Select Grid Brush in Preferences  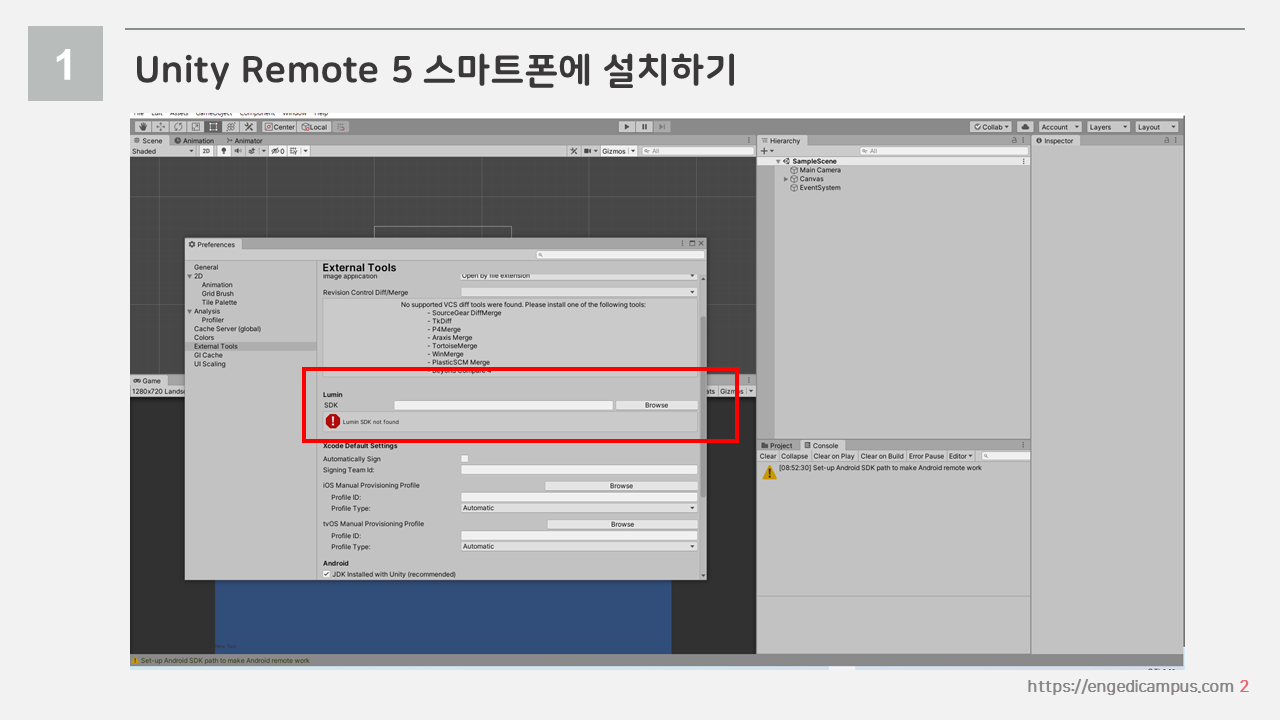(218, 294)
